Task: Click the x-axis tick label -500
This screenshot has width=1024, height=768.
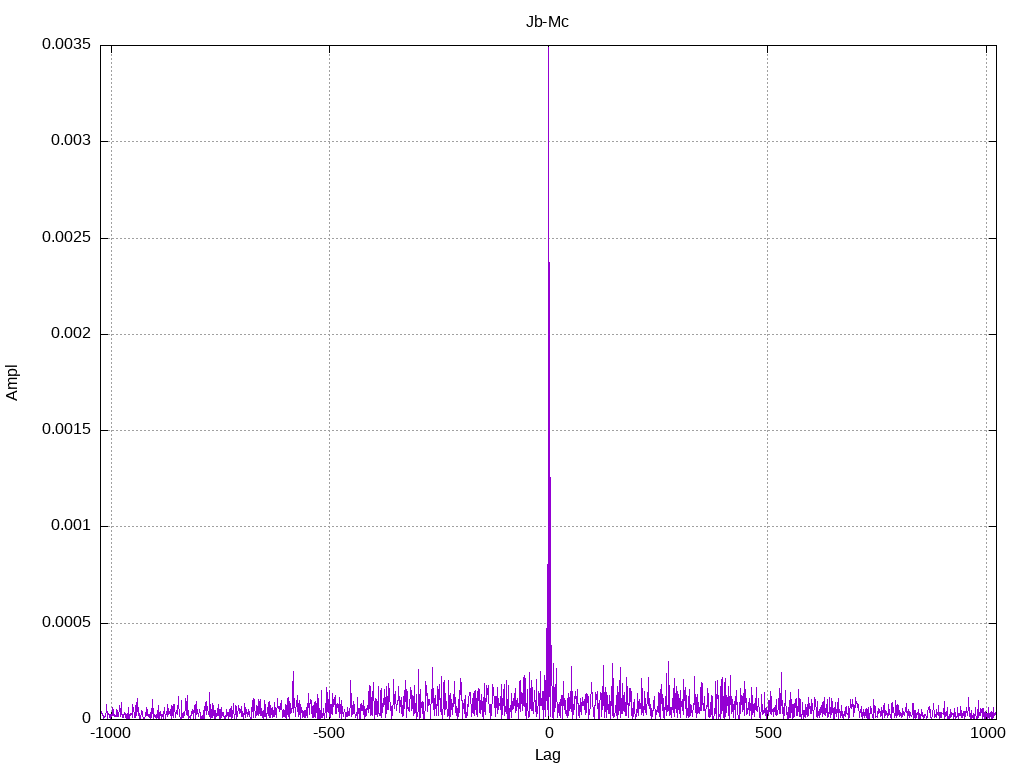Action: pyautogui.click(x=328, y=733)
